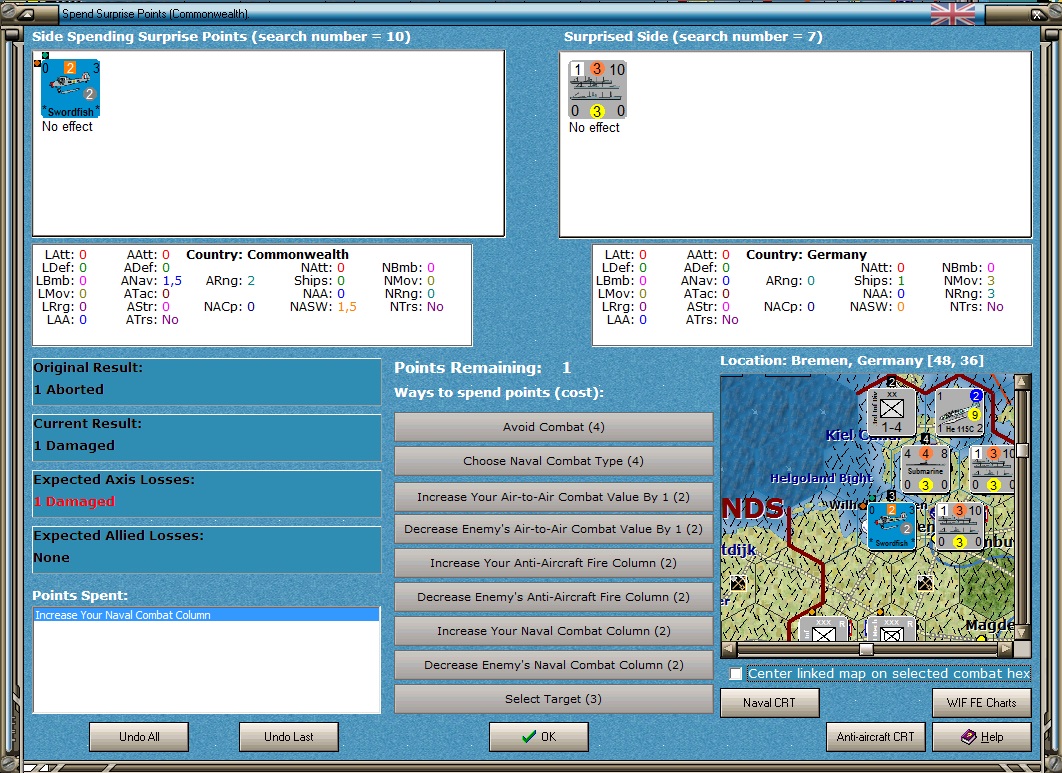Click the Germany 'NMov: 3' value

pyautogui.click(x=990, y=280)
